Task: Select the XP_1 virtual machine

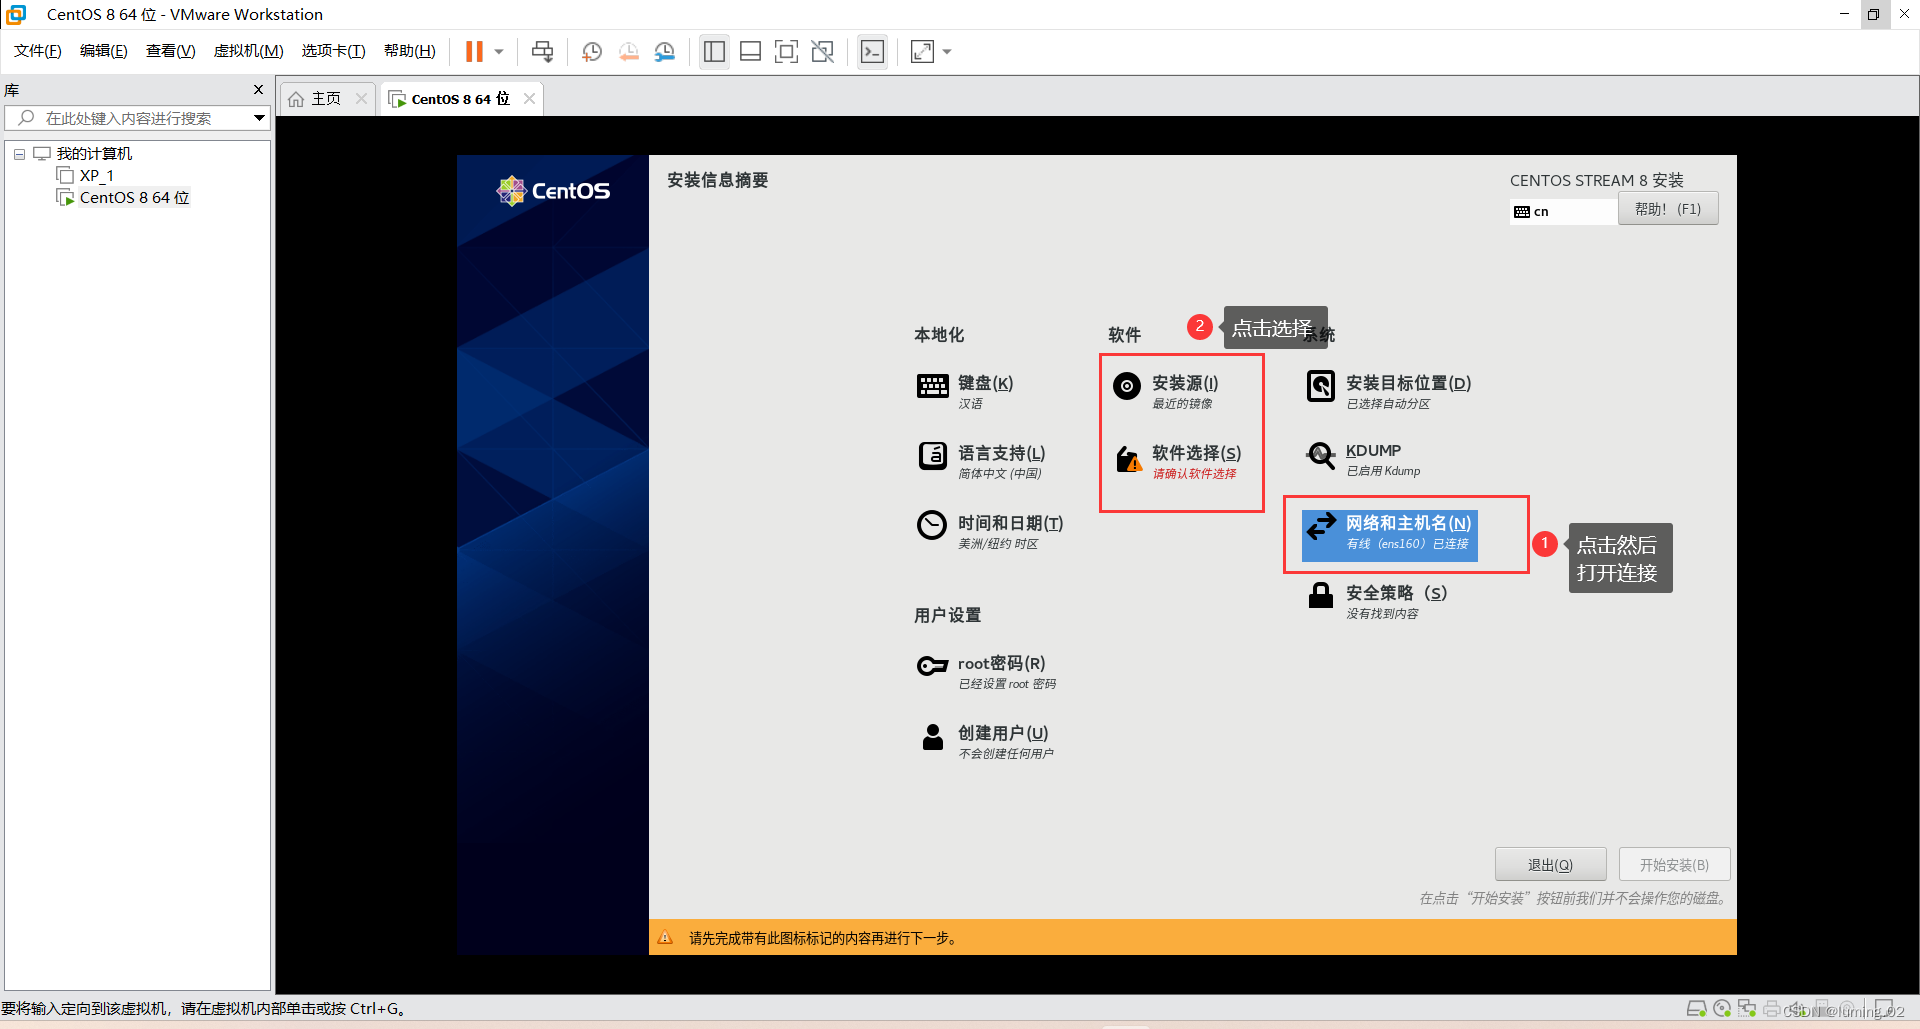Action: 96,175
